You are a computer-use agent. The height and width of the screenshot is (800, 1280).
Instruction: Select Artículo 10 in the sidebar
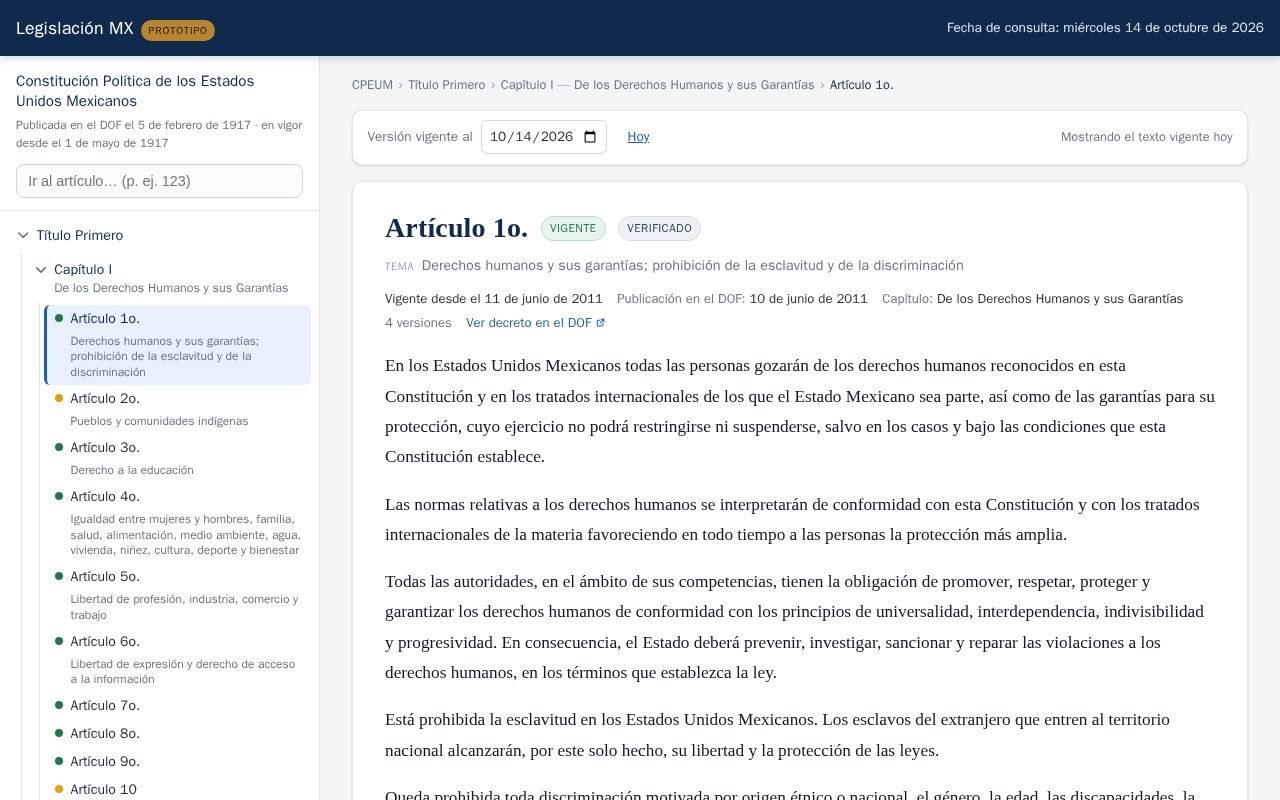[x=178, y=790]
